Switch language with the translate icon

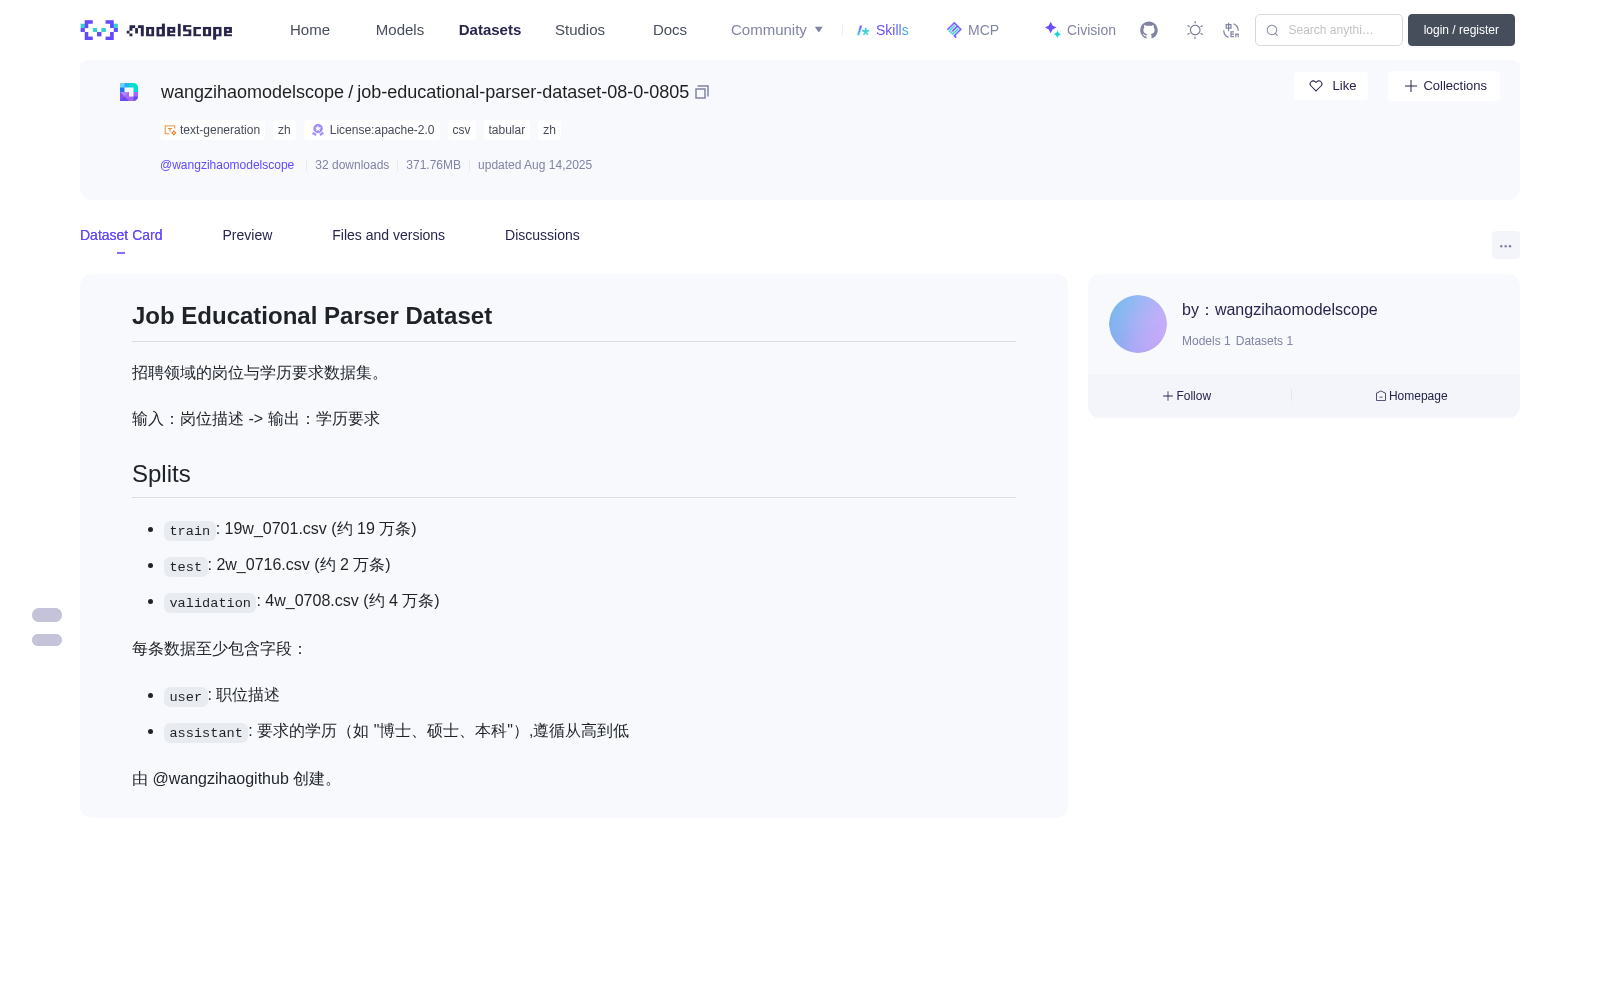pos(1231,30)
